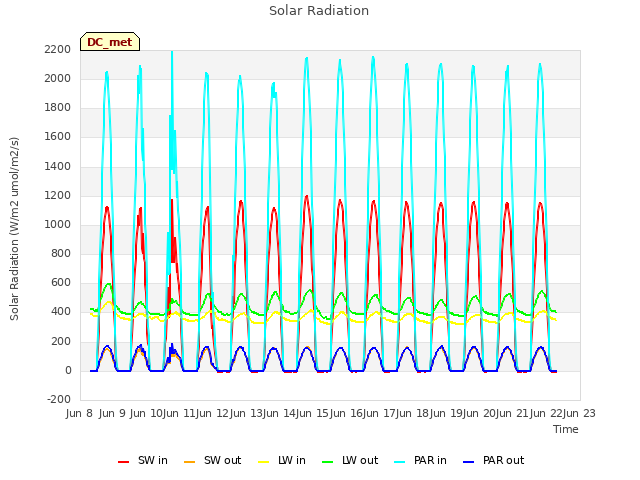
Task: Click the 1200 y-axis tick label
Action: point(58,196)
